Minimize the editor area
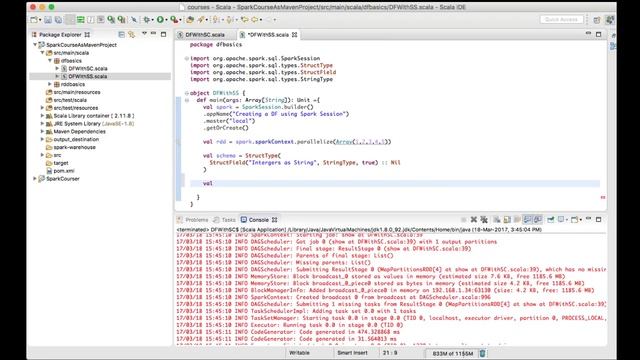 (x=588, y=33)
